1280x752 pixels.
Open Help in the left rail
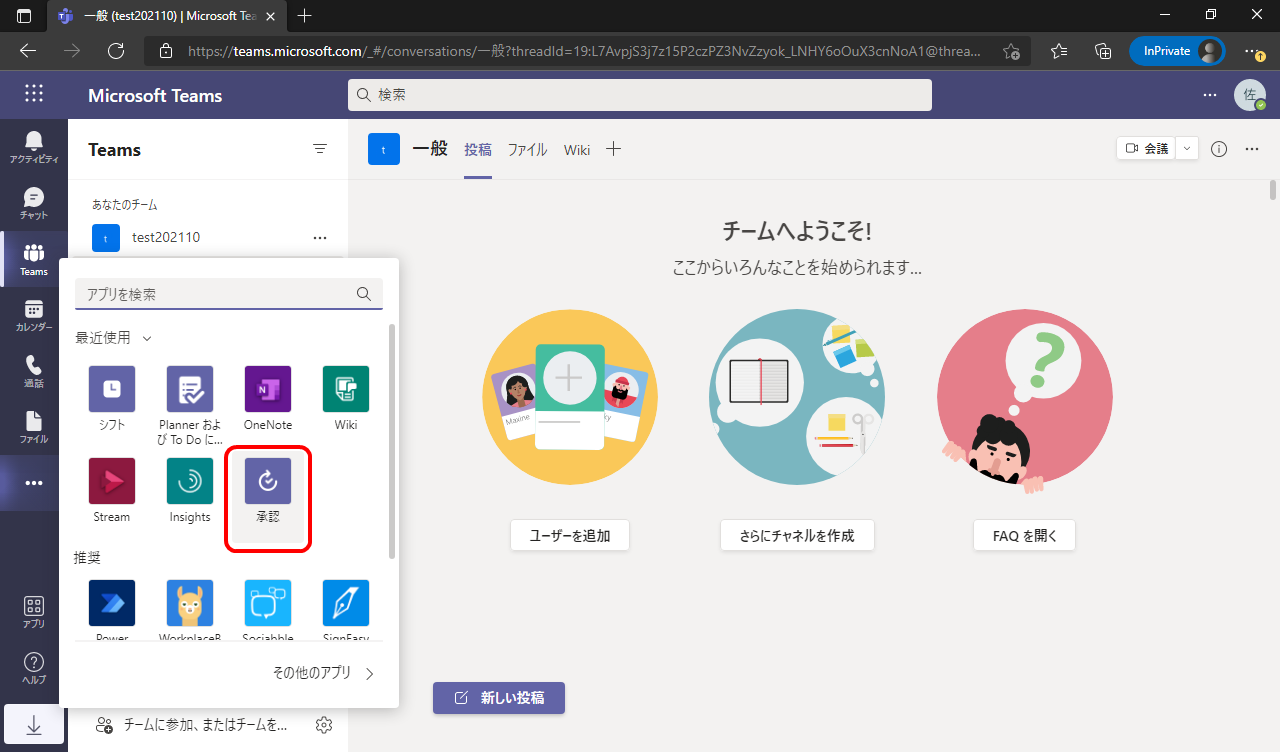click(x=34, y=668)
